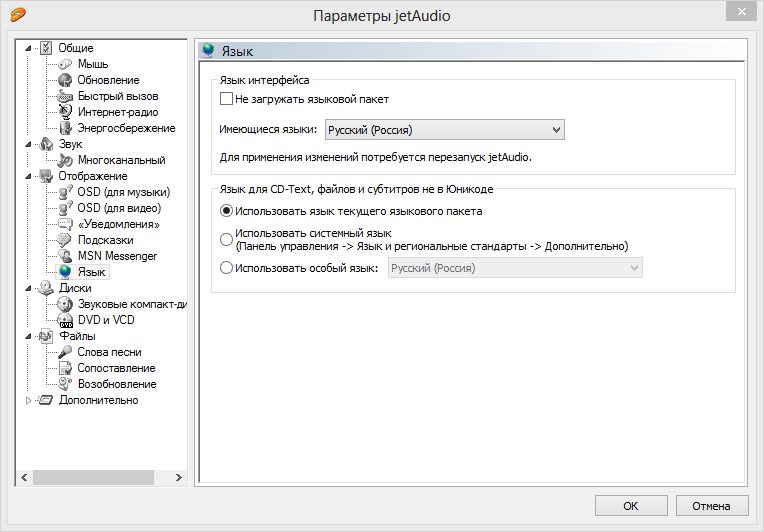The height and width of the screenshot is (532, 764).
Task: Open the Слова песни settings page
Action: [x=109, y=352]
